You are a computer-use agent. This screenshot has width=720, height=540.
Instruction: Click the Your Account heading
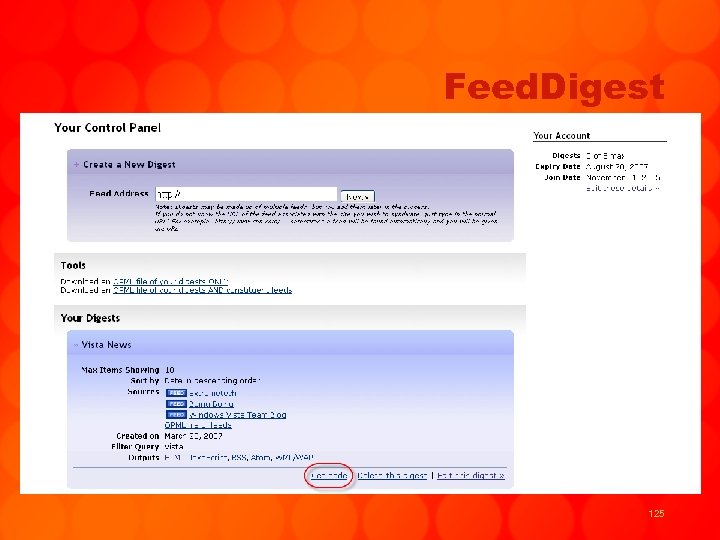[562, 135]
